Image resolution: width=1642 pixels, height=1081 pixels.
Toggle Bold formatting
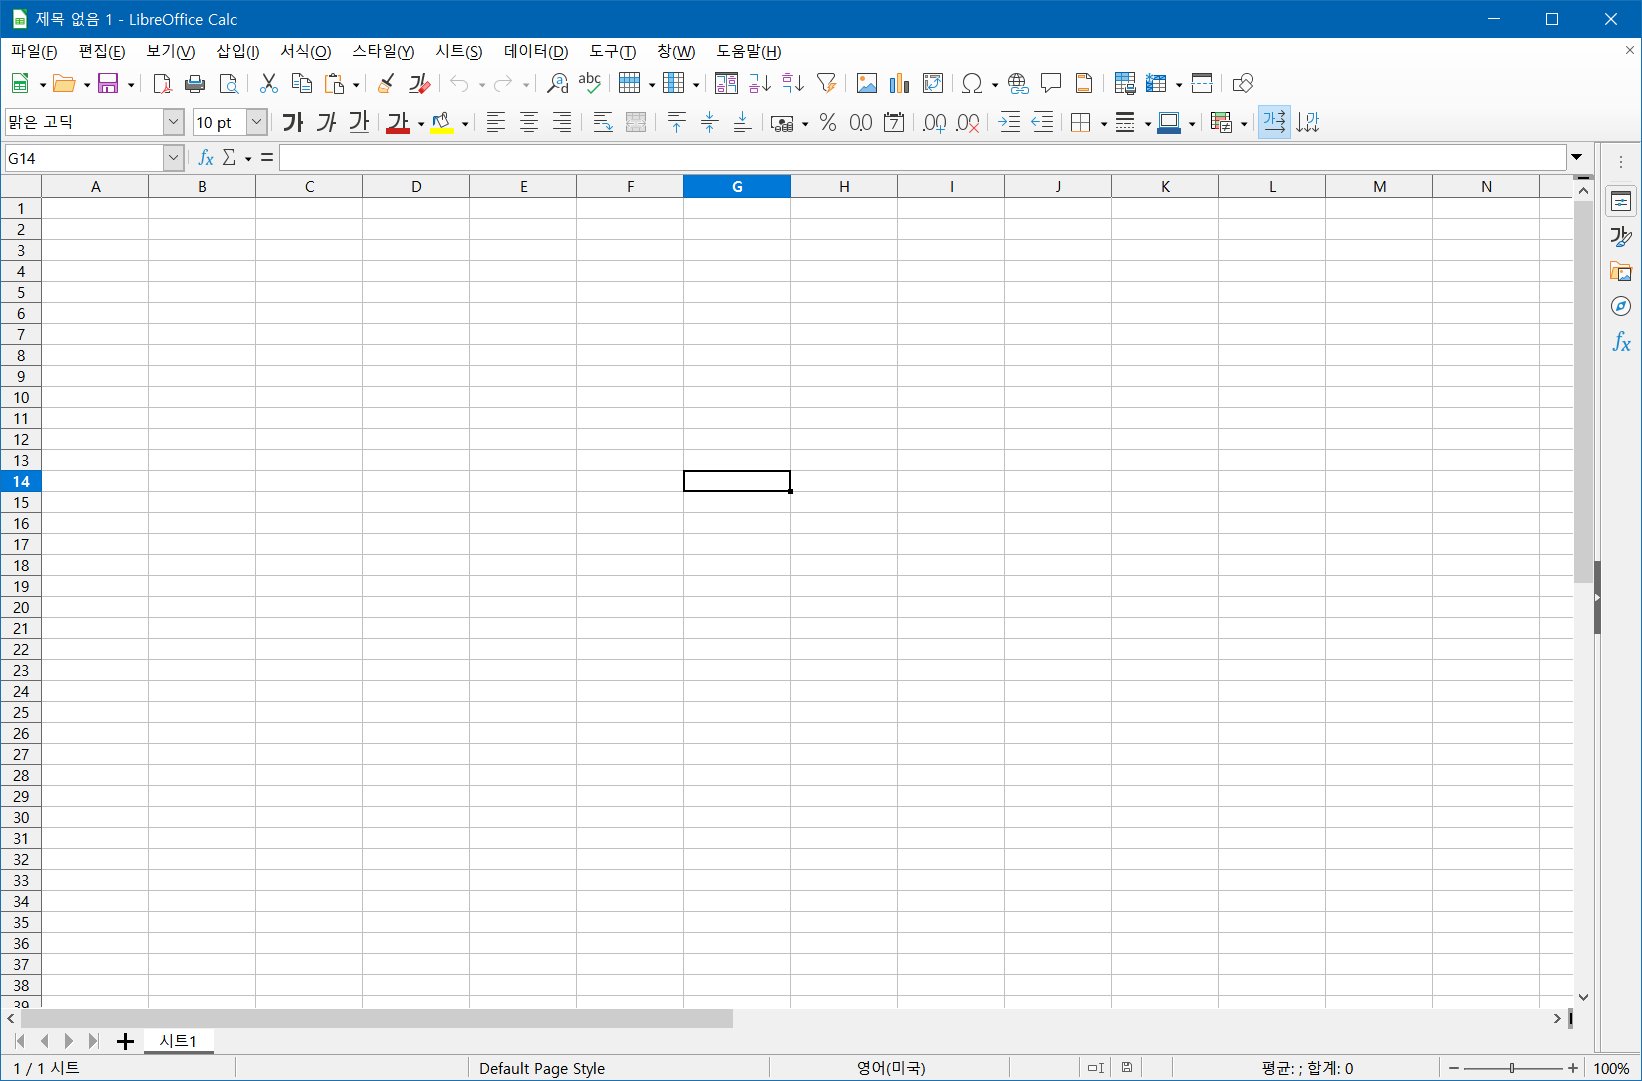coord(293,122)
